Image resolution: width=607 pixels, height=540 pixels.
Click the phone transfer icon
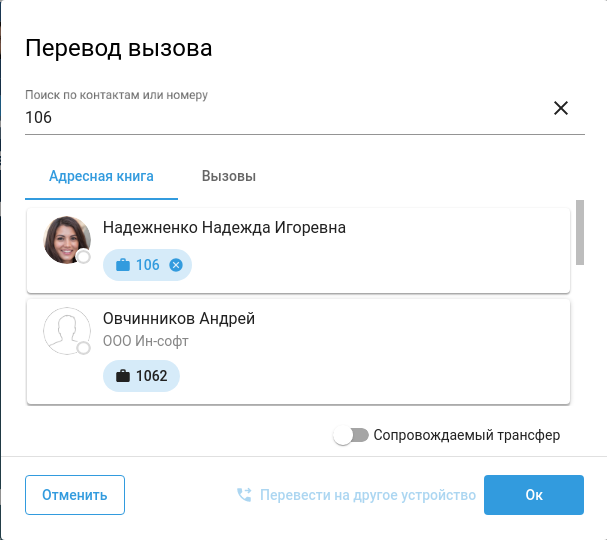point(243,494)
